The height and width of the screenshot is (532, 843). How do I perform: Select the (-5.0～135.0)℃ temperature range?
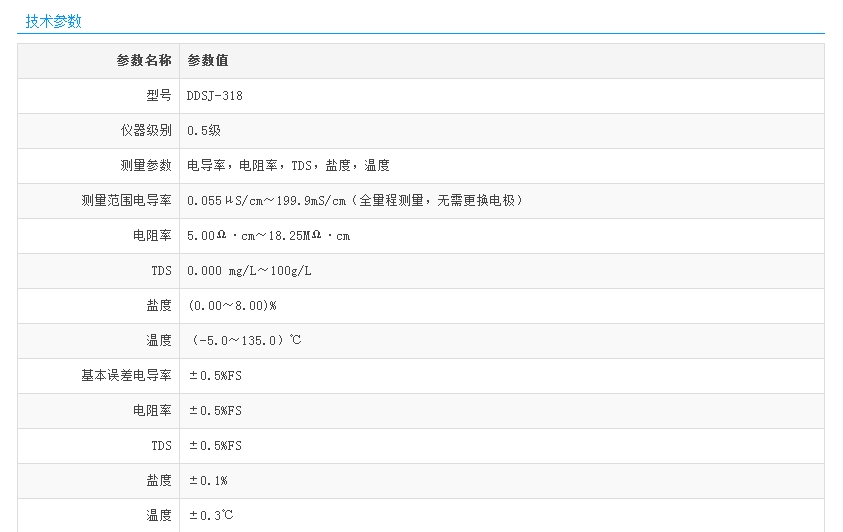[245, 341]
